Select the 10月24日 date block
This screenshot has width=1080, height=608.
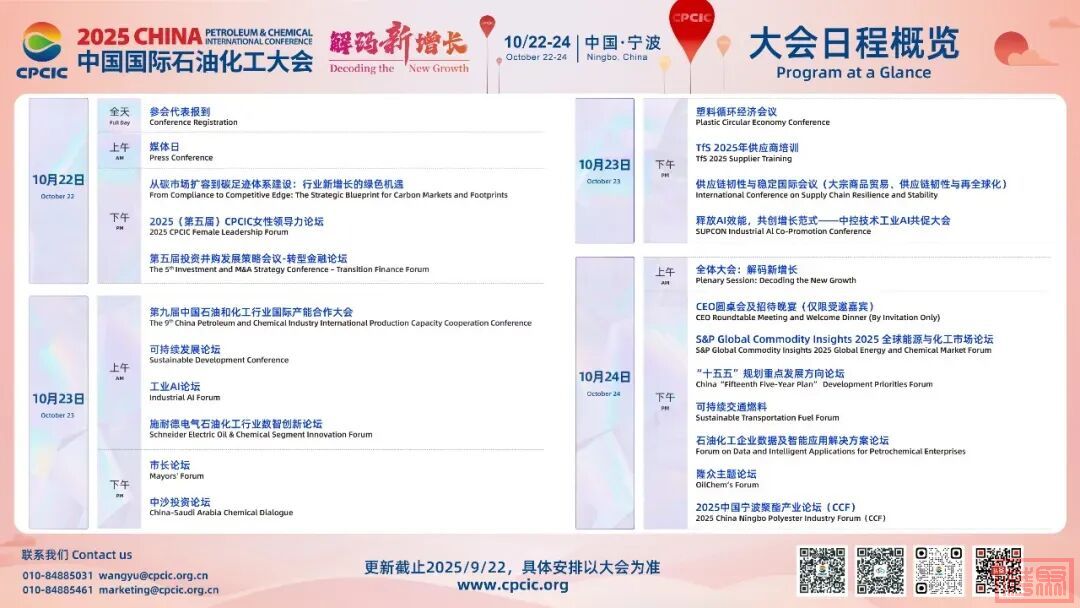604,381
